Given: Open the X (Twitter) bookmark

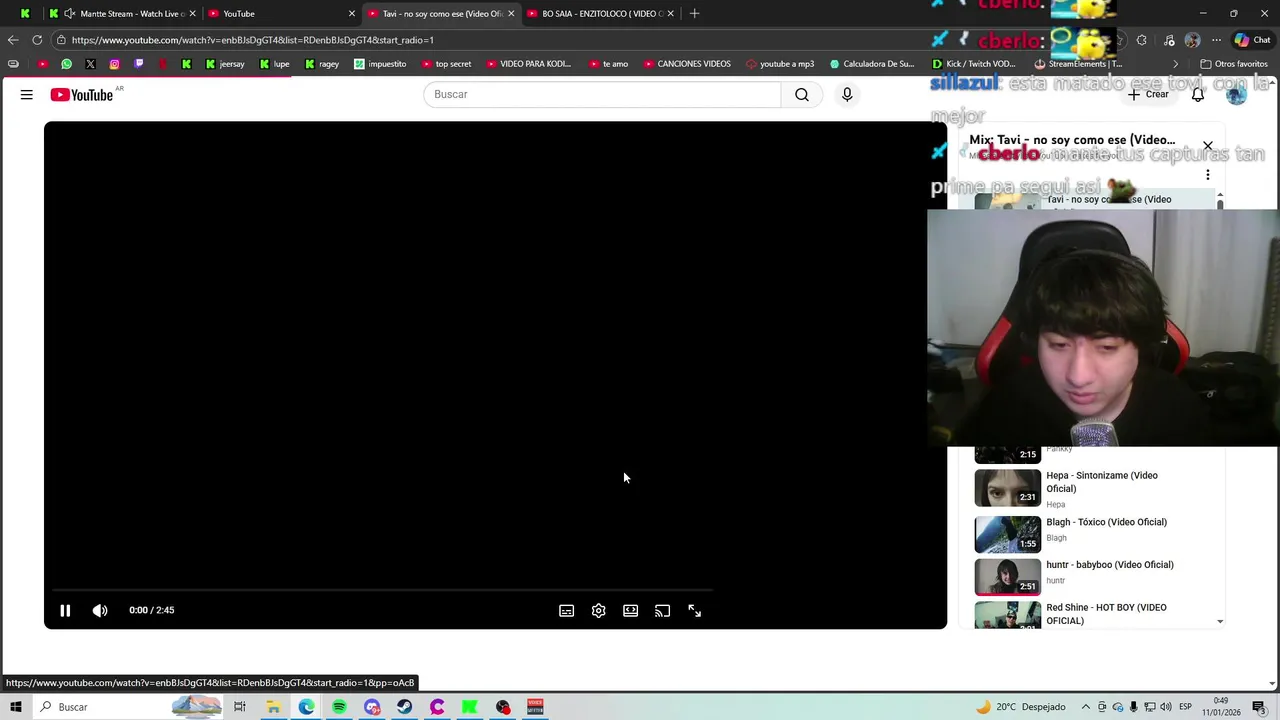Looking at the screenshot, I should click(x=90, y=64).
